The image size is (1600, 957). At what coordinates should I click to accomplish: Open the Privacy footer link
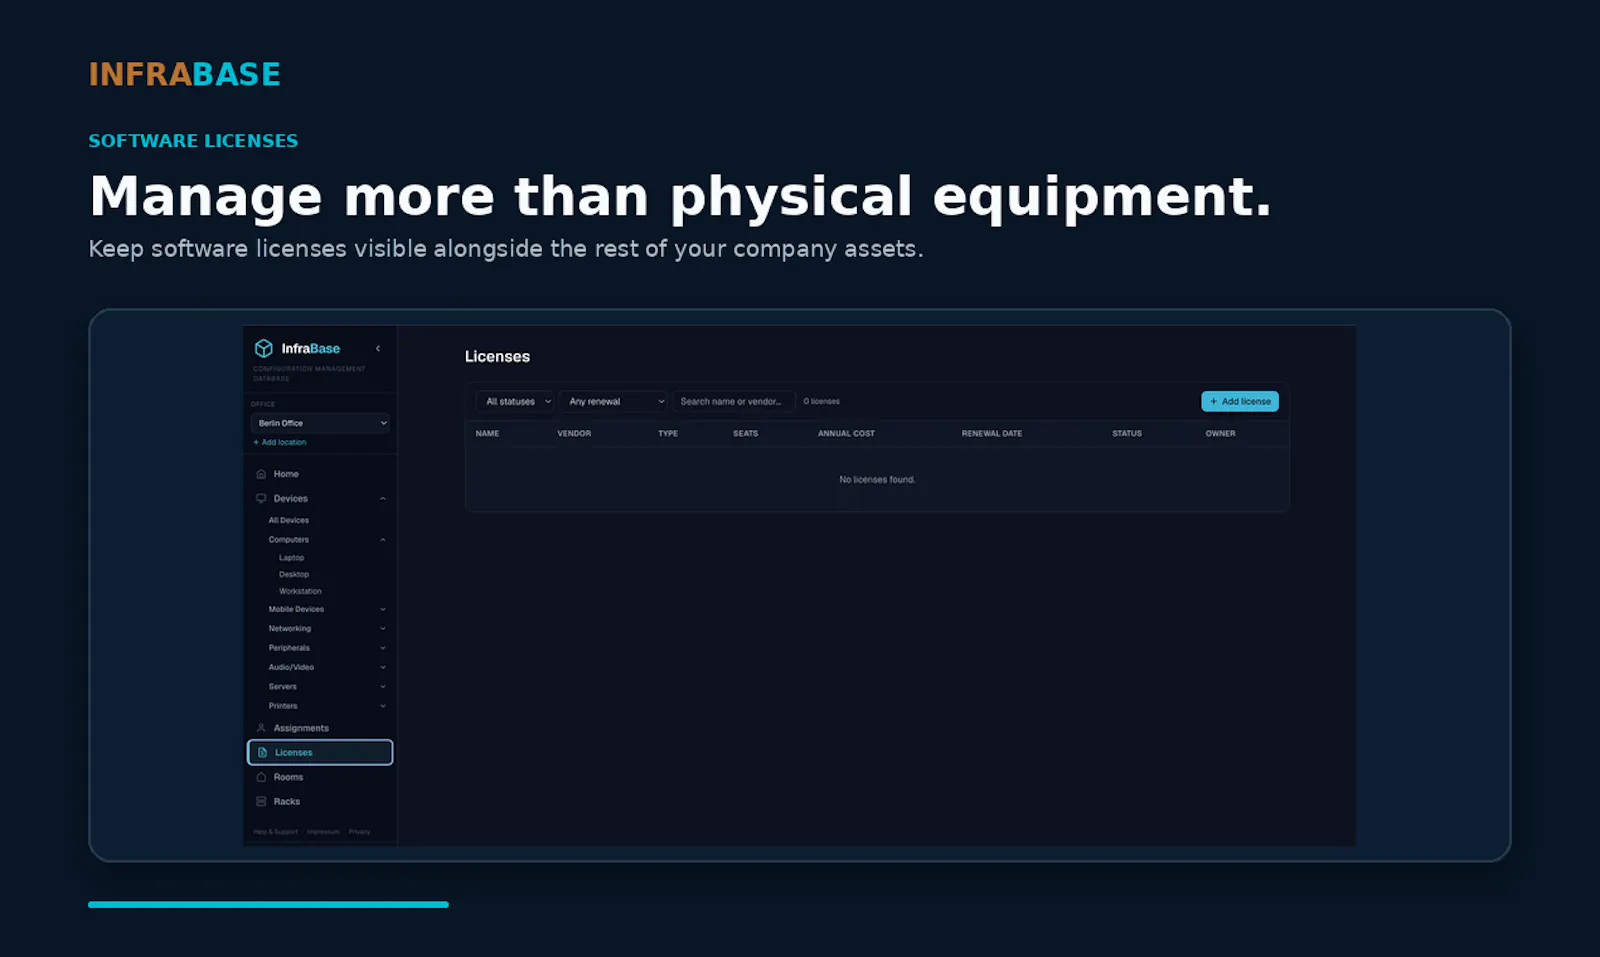coord(359,832)
